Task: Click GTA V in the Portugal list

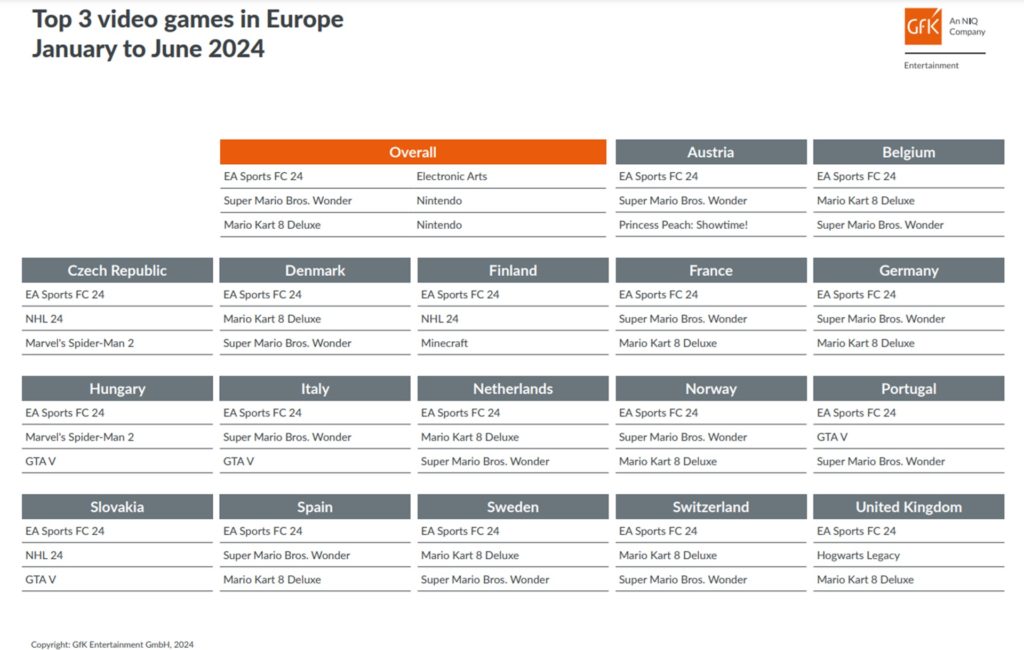Action: (832, 437)
